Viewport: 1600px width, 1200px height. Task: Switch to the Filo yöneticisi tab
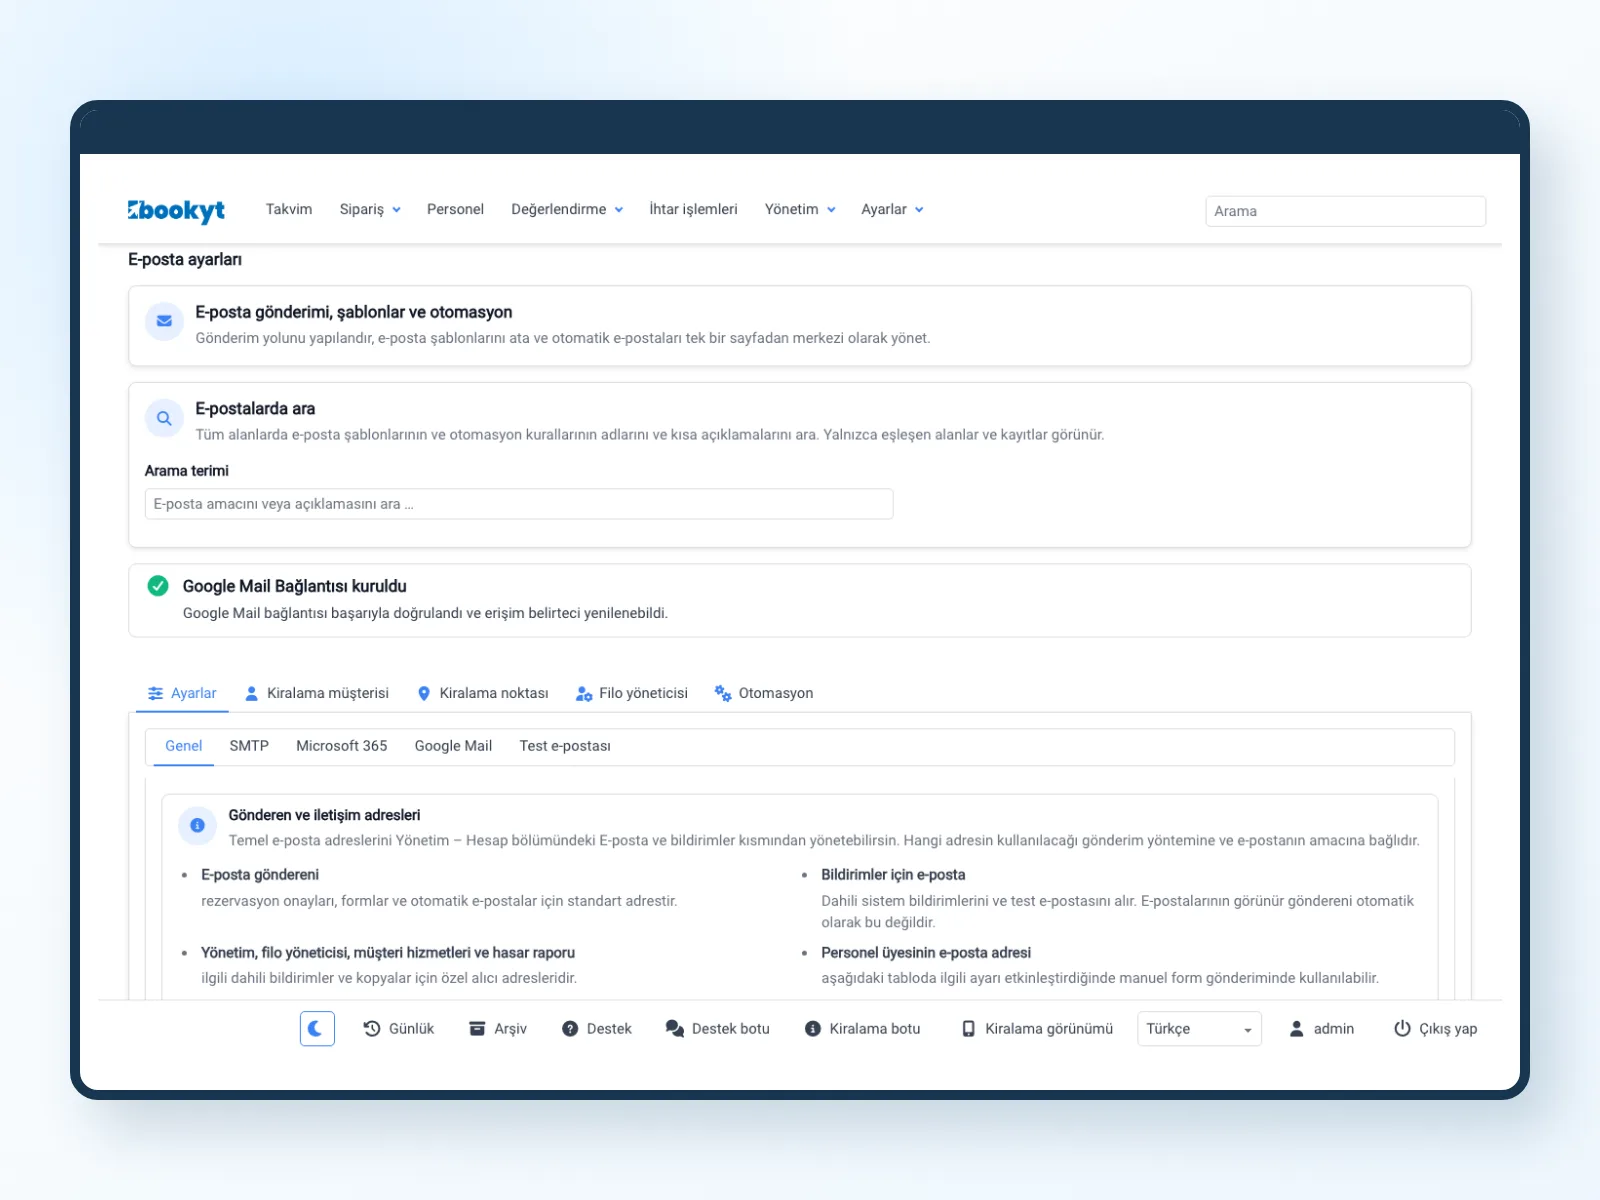click(632, 693)
